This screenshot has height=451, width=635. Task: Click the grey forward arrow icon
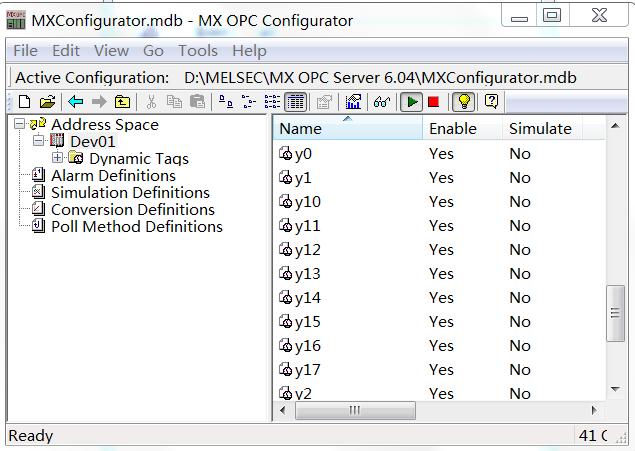99,102
